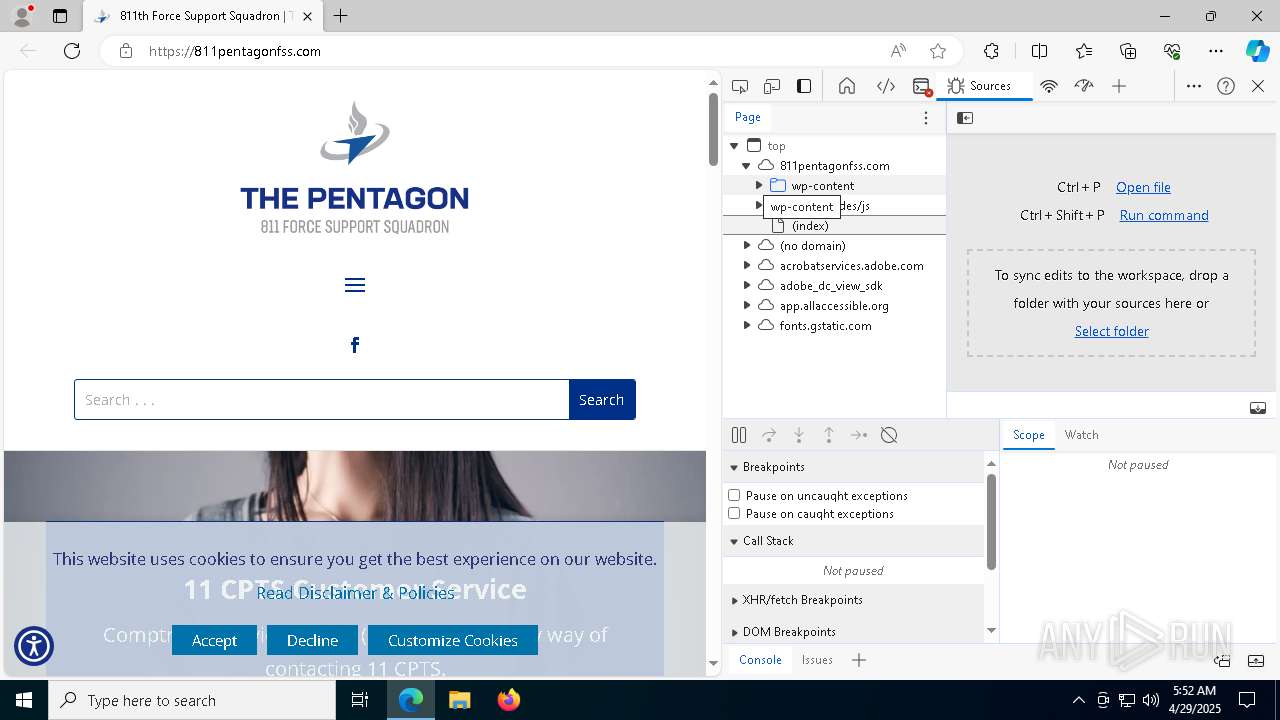Hide the Sources navigator pane
The height and width of the screenshot is (720, 1280).
(965, 118)
